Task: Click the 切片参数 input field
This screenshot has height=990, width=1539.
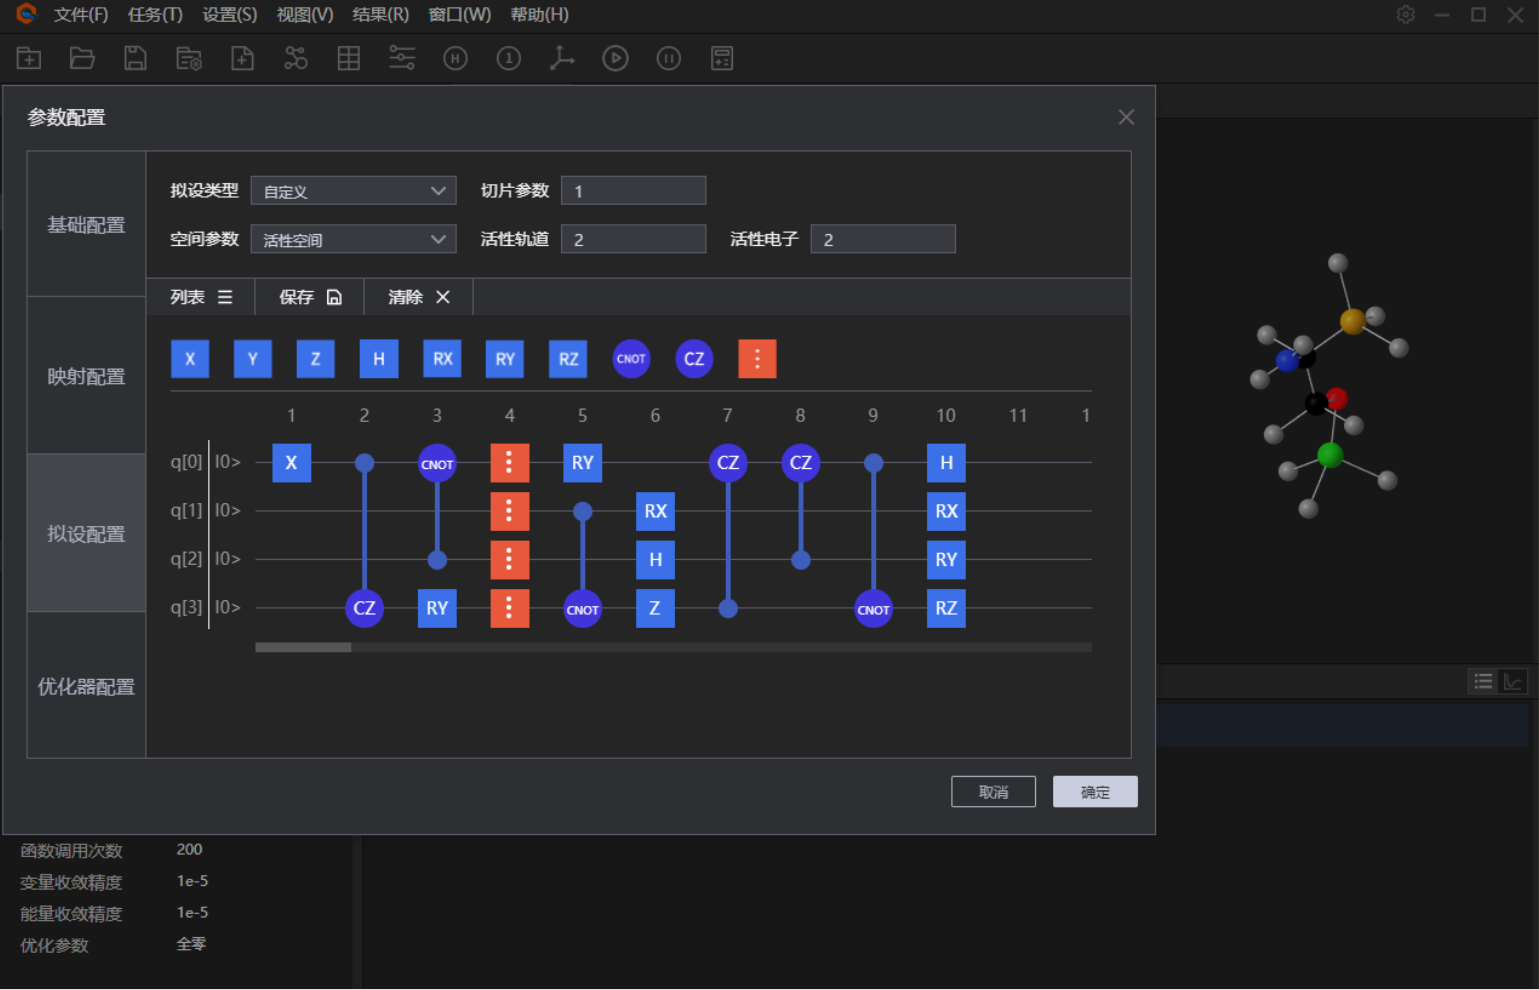Action: point(634,191)
